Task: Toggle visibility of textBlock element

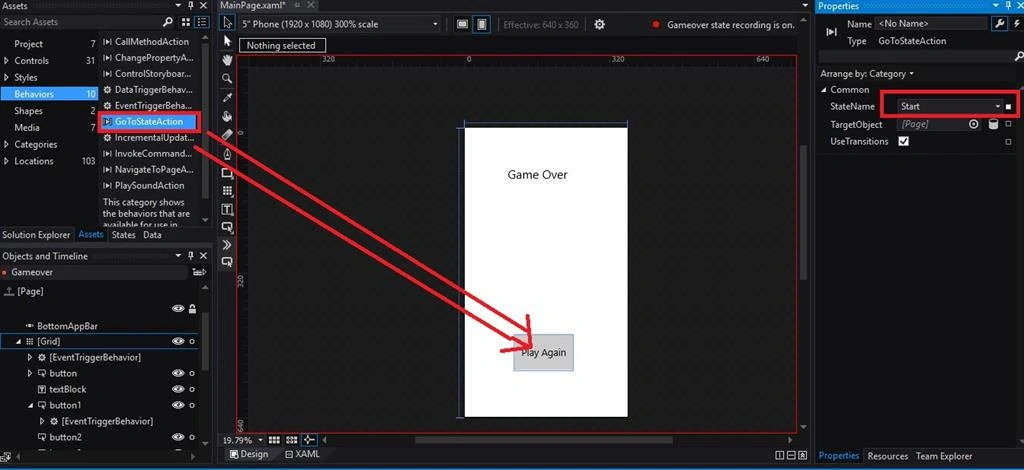Action: (x=178, y=389)
